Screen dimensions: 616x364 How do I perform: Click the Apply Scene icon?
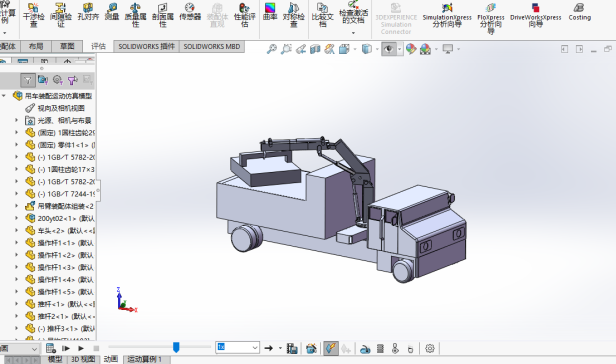click(425, 49)
